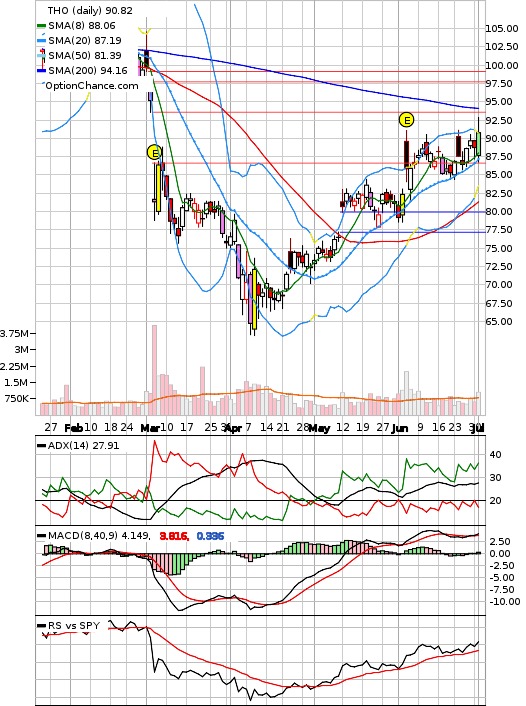Click the red MACD signal value 3.816
Screen dimensions: 526x706
coord(174,536)
